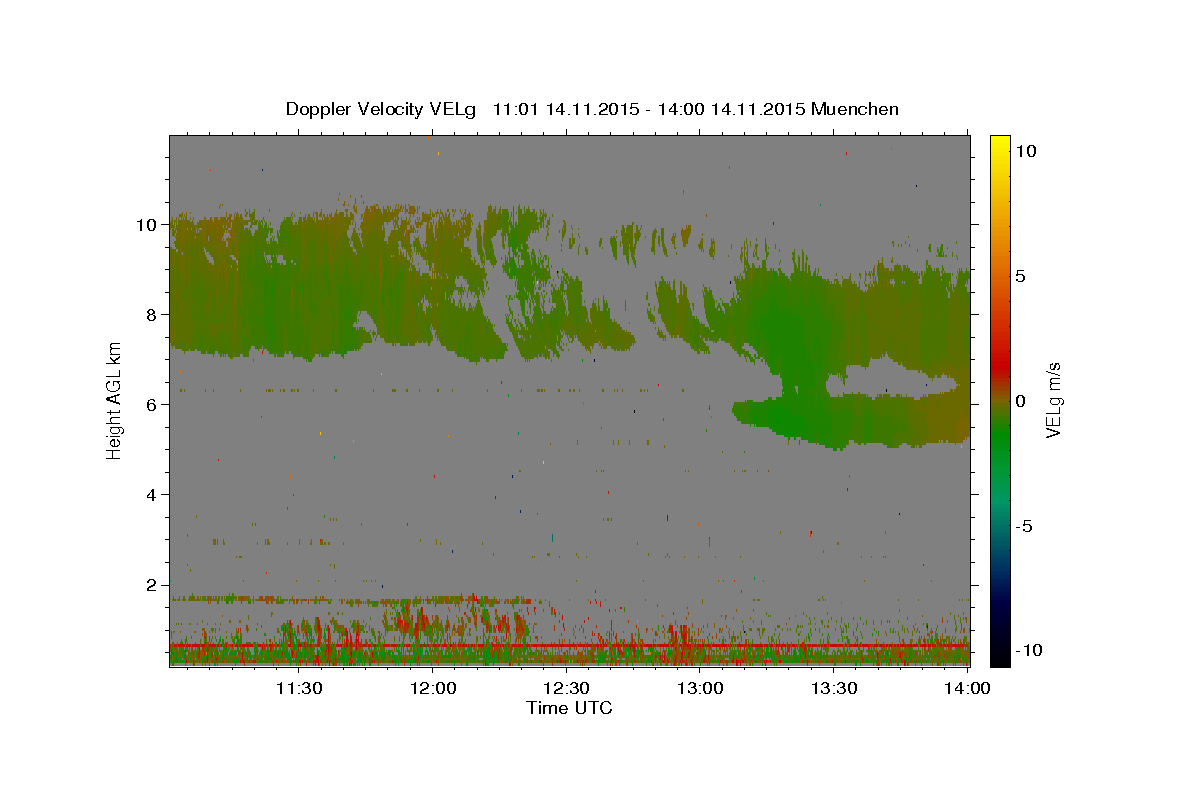Click the yellow top of the colorbar
Viewport: 1200px width, 800px height.
point(999,145)
